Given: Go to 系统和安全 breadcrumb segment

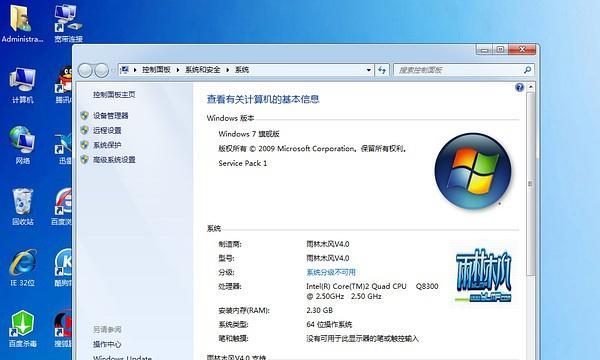Looking at the screenshot, I should click(202, 70).
